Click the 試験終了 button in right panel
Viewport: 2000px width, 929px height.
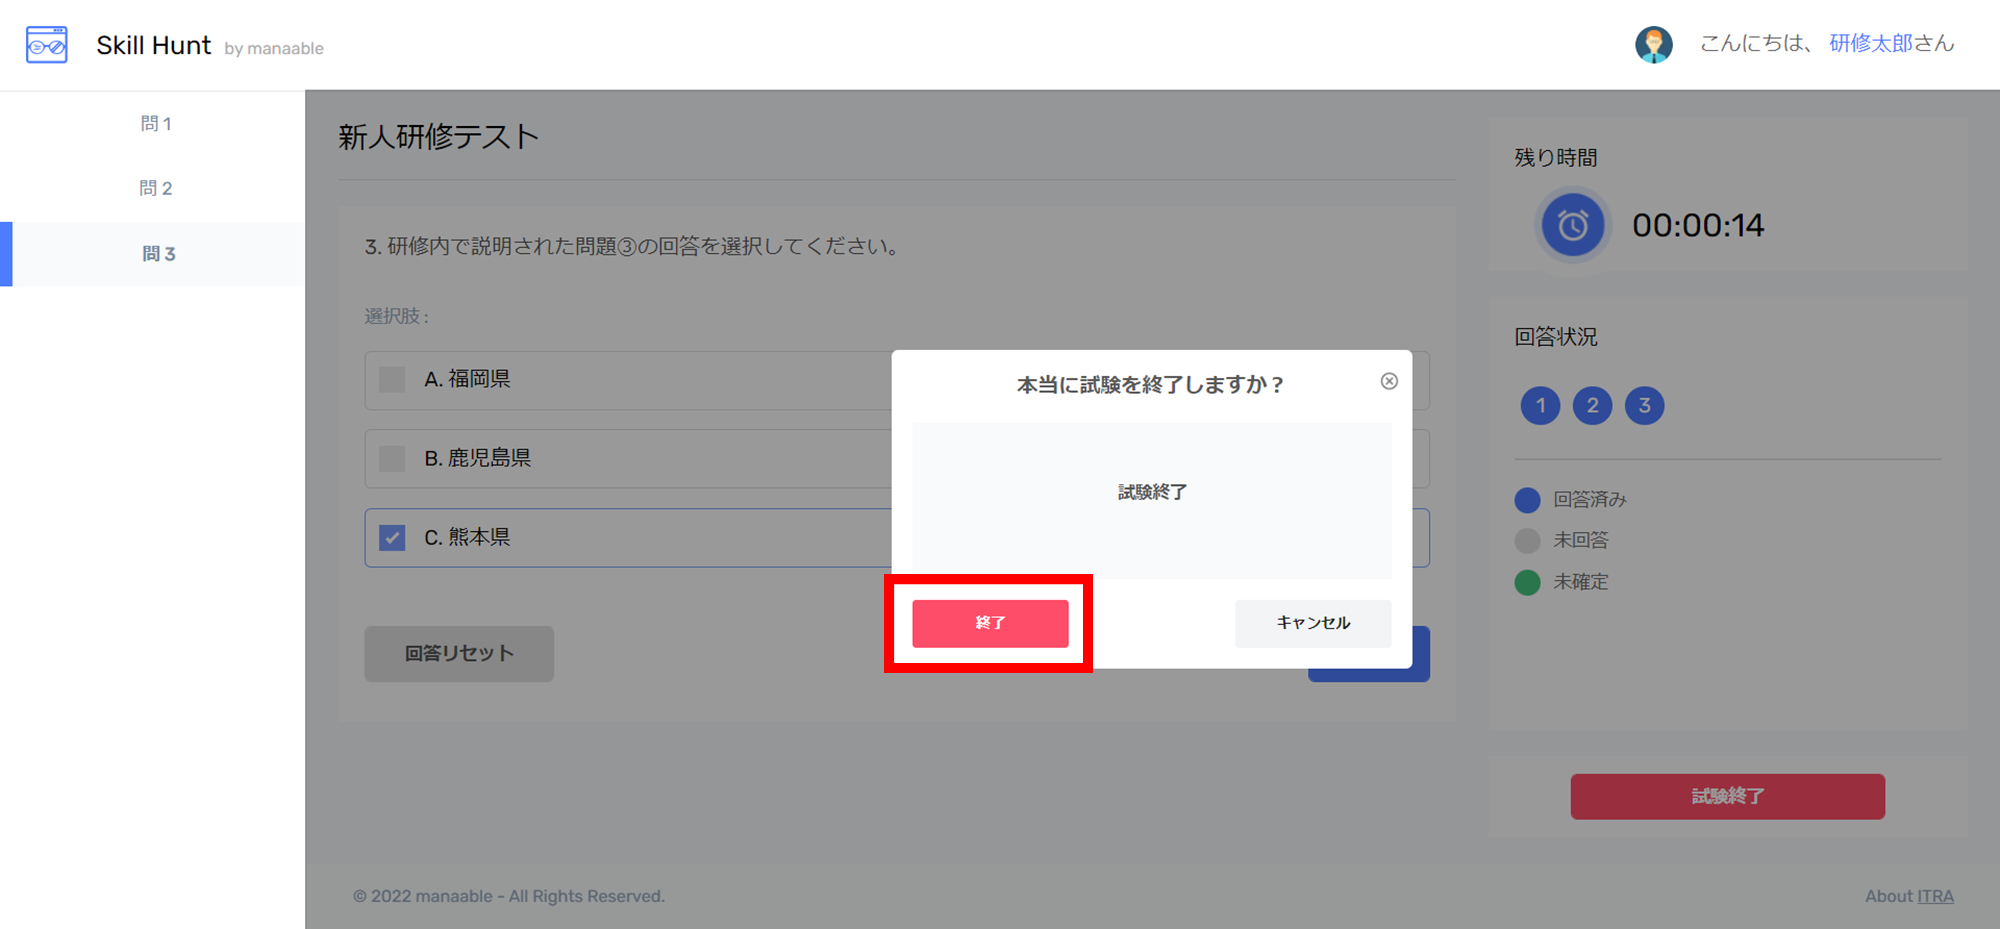coord(1727,796)
